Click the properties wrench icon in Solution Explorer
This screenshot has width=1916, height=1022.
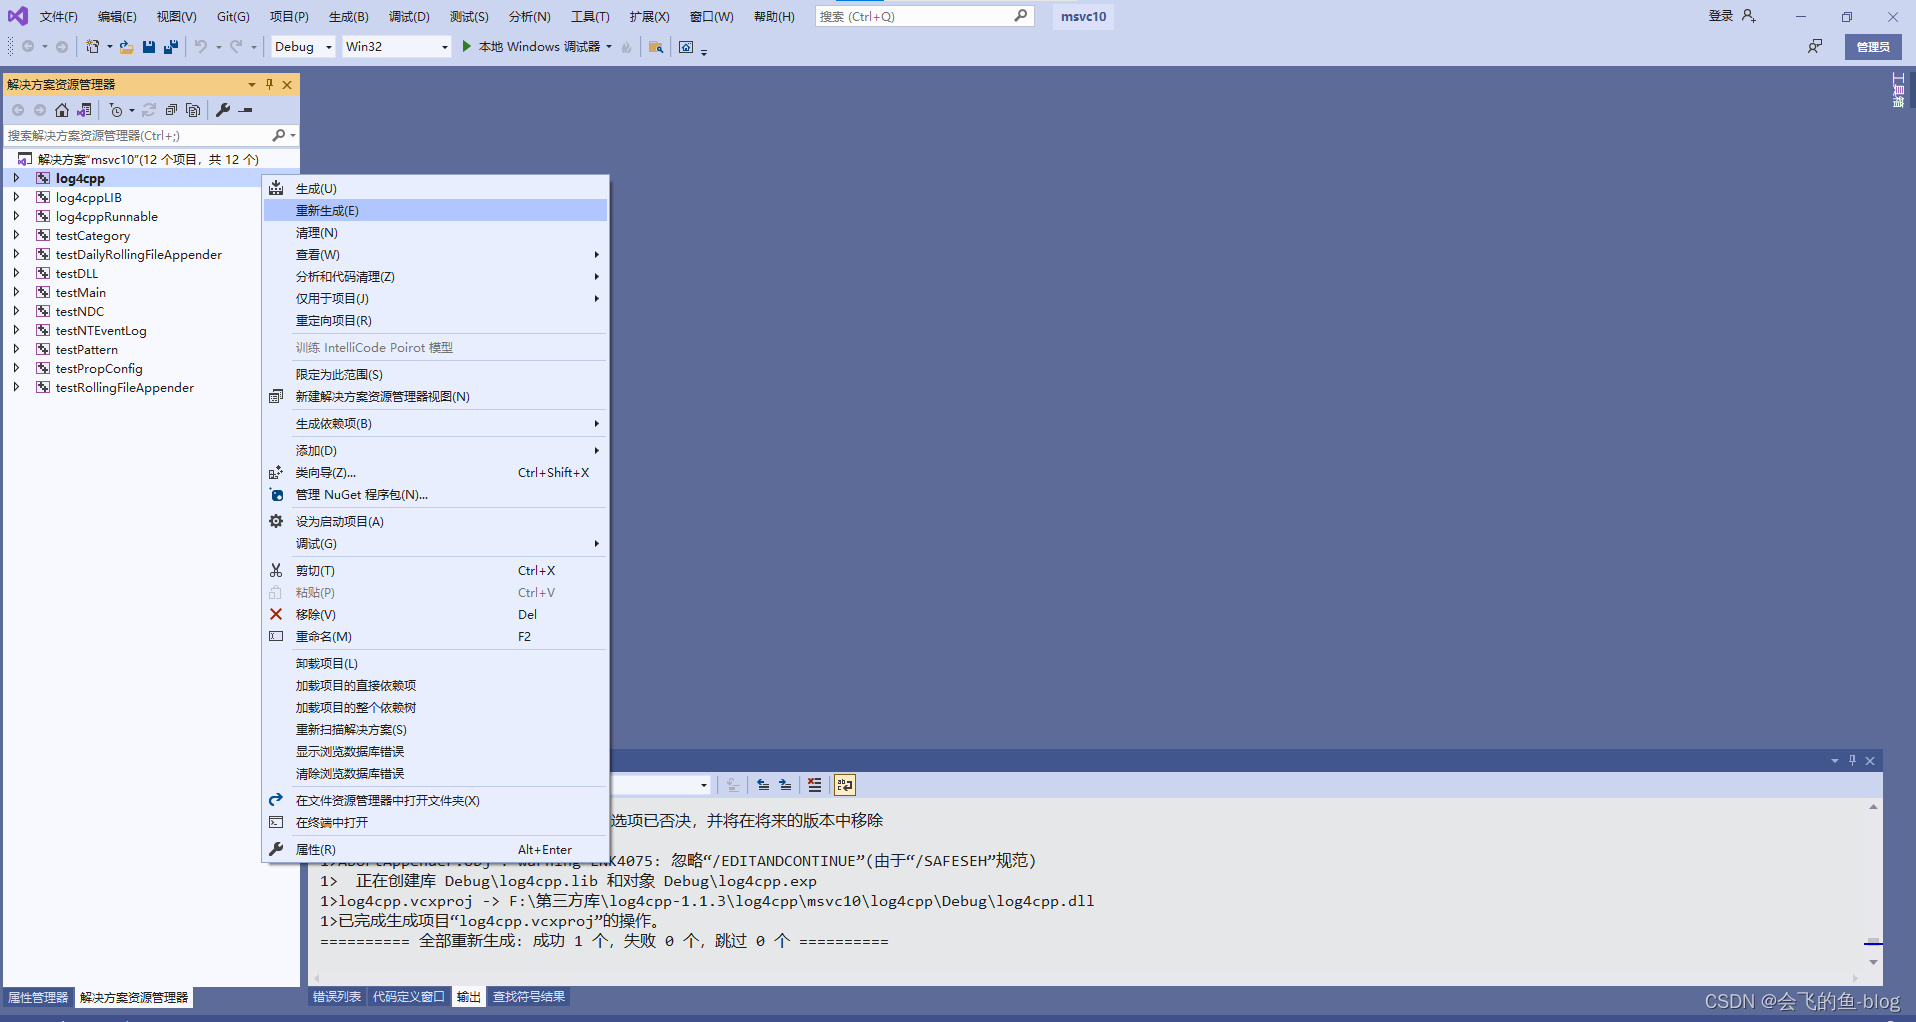click(x=223, y=110)
